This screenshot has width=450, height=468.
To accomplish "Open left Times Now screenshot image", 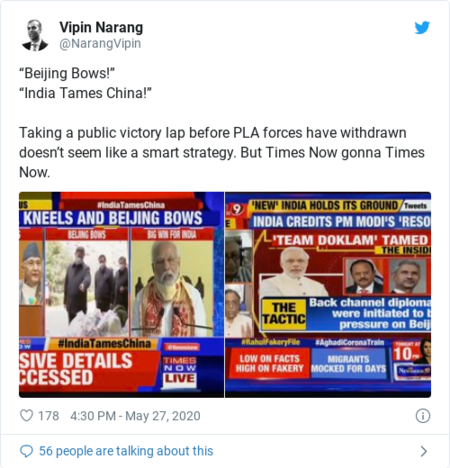I will click(x=121, y=295).
